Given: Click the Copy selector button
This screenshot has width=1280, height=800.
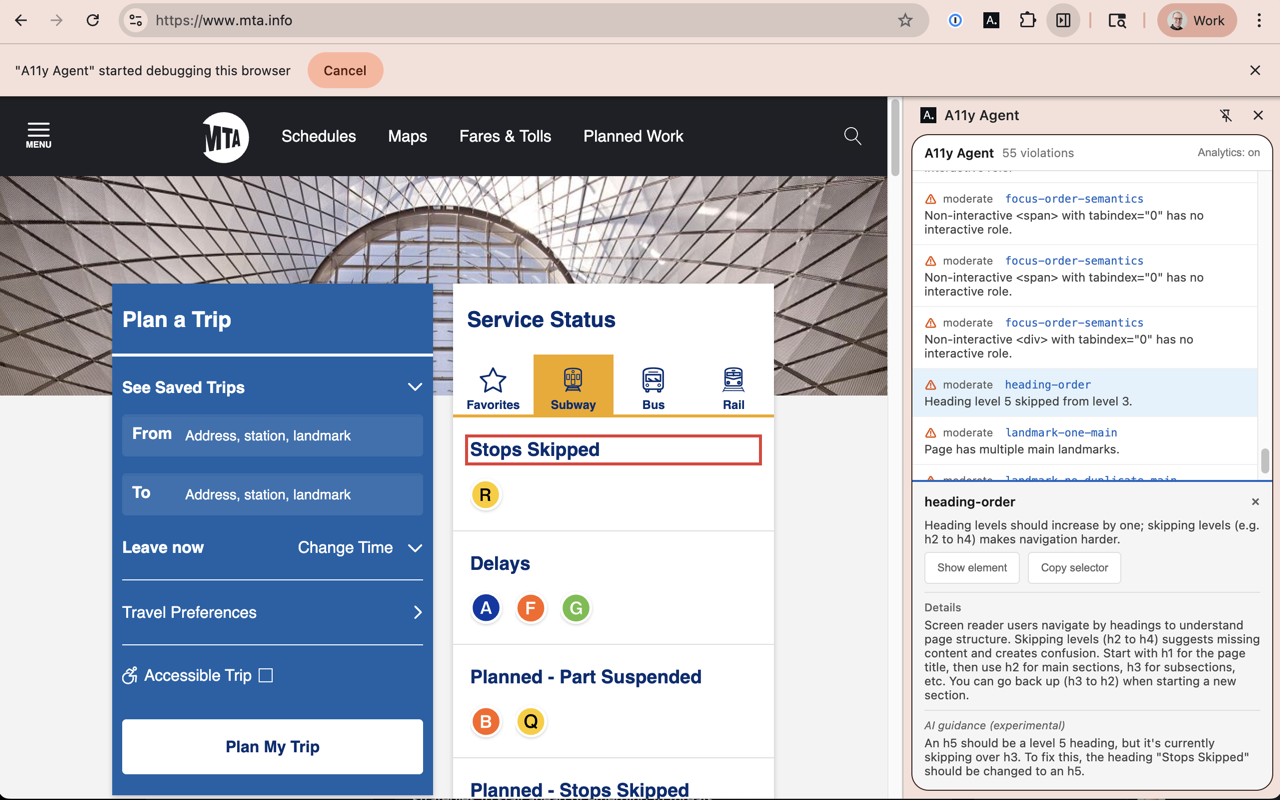Looking at the screenshot, I should coord(1074,568).
